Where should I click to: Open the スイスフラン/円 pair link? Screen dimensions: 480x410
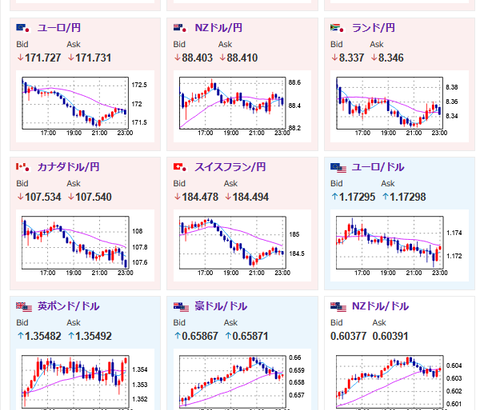(230, 167)
